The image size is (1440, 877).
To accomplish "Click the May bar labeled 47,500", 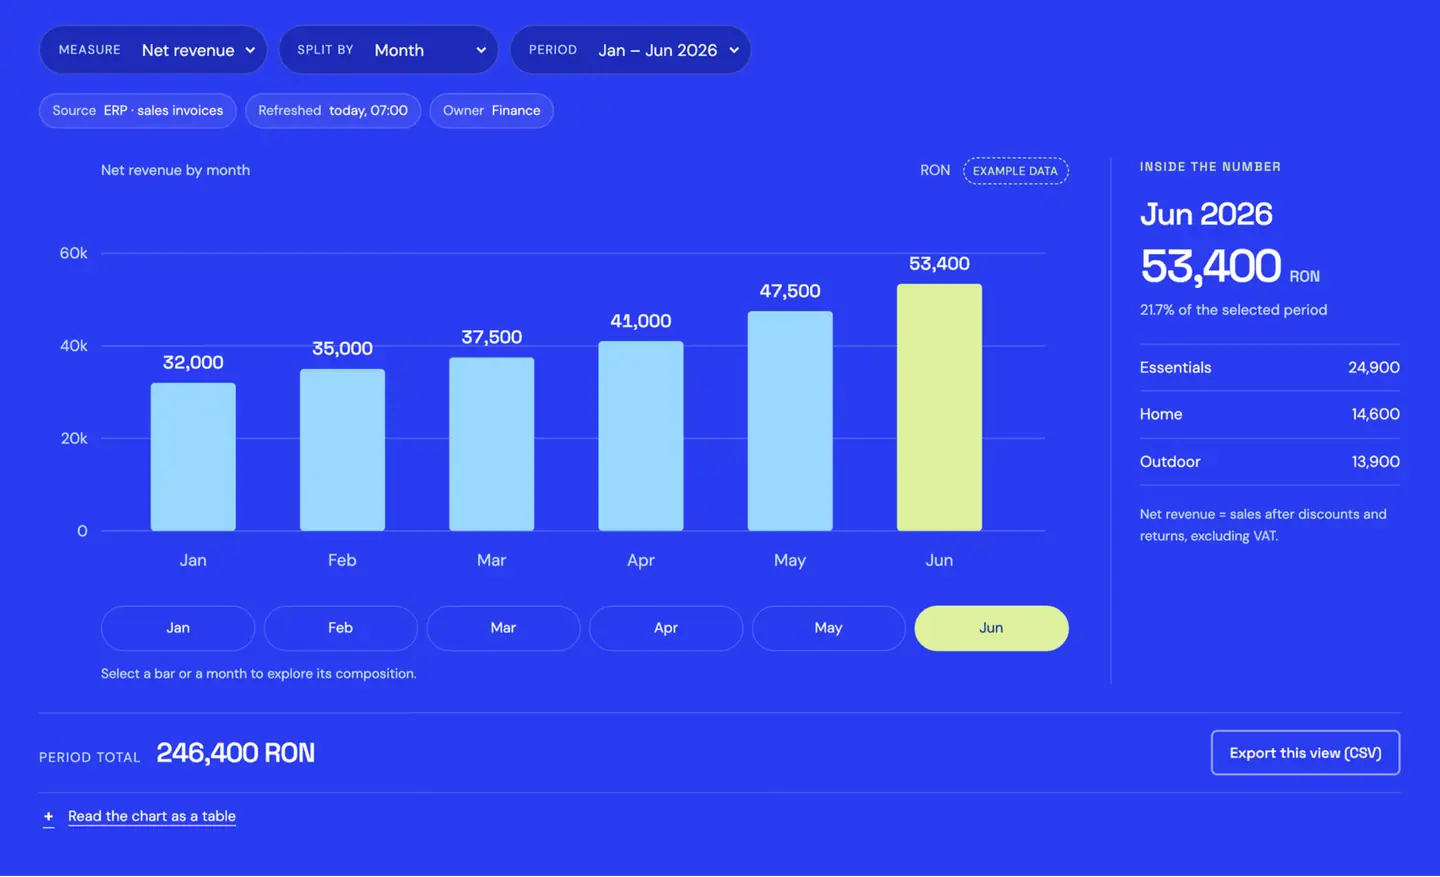I will (790, 421).
